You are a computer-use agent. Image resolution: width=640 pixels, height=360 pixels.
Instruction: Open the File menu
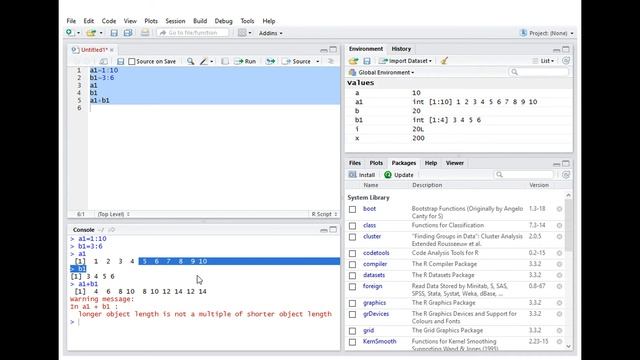pyautogui.click(x=71, y=21)
